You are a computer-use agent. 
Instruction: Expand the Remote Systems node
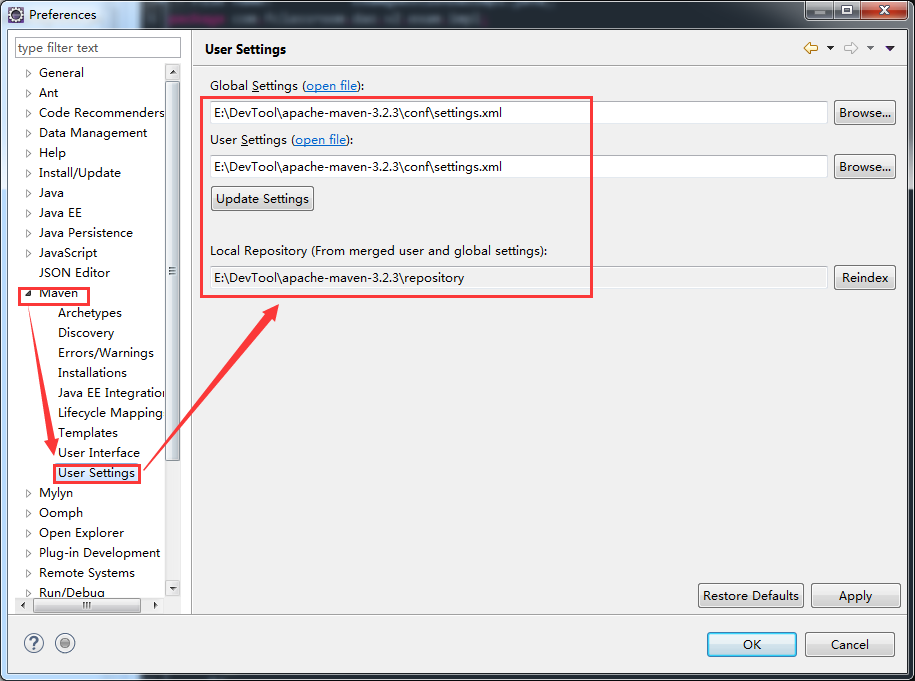click(x=28, y=574)
